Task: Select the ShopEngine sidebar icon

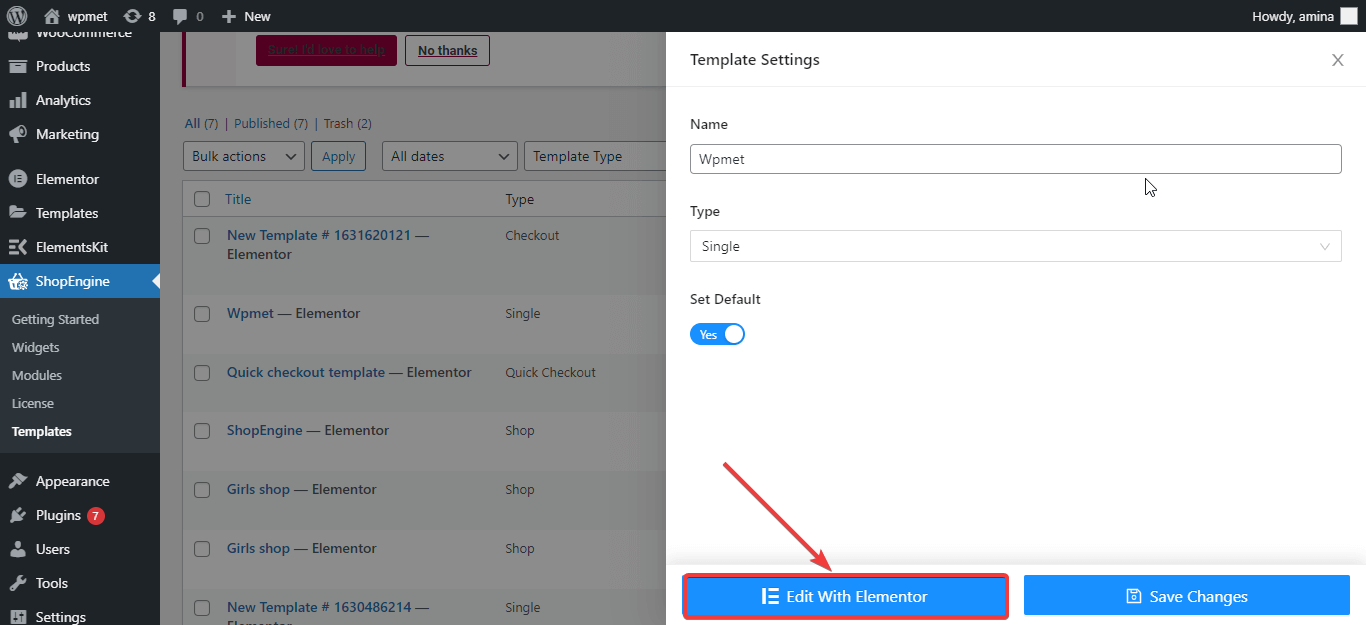Action: [x=20, y=281]
